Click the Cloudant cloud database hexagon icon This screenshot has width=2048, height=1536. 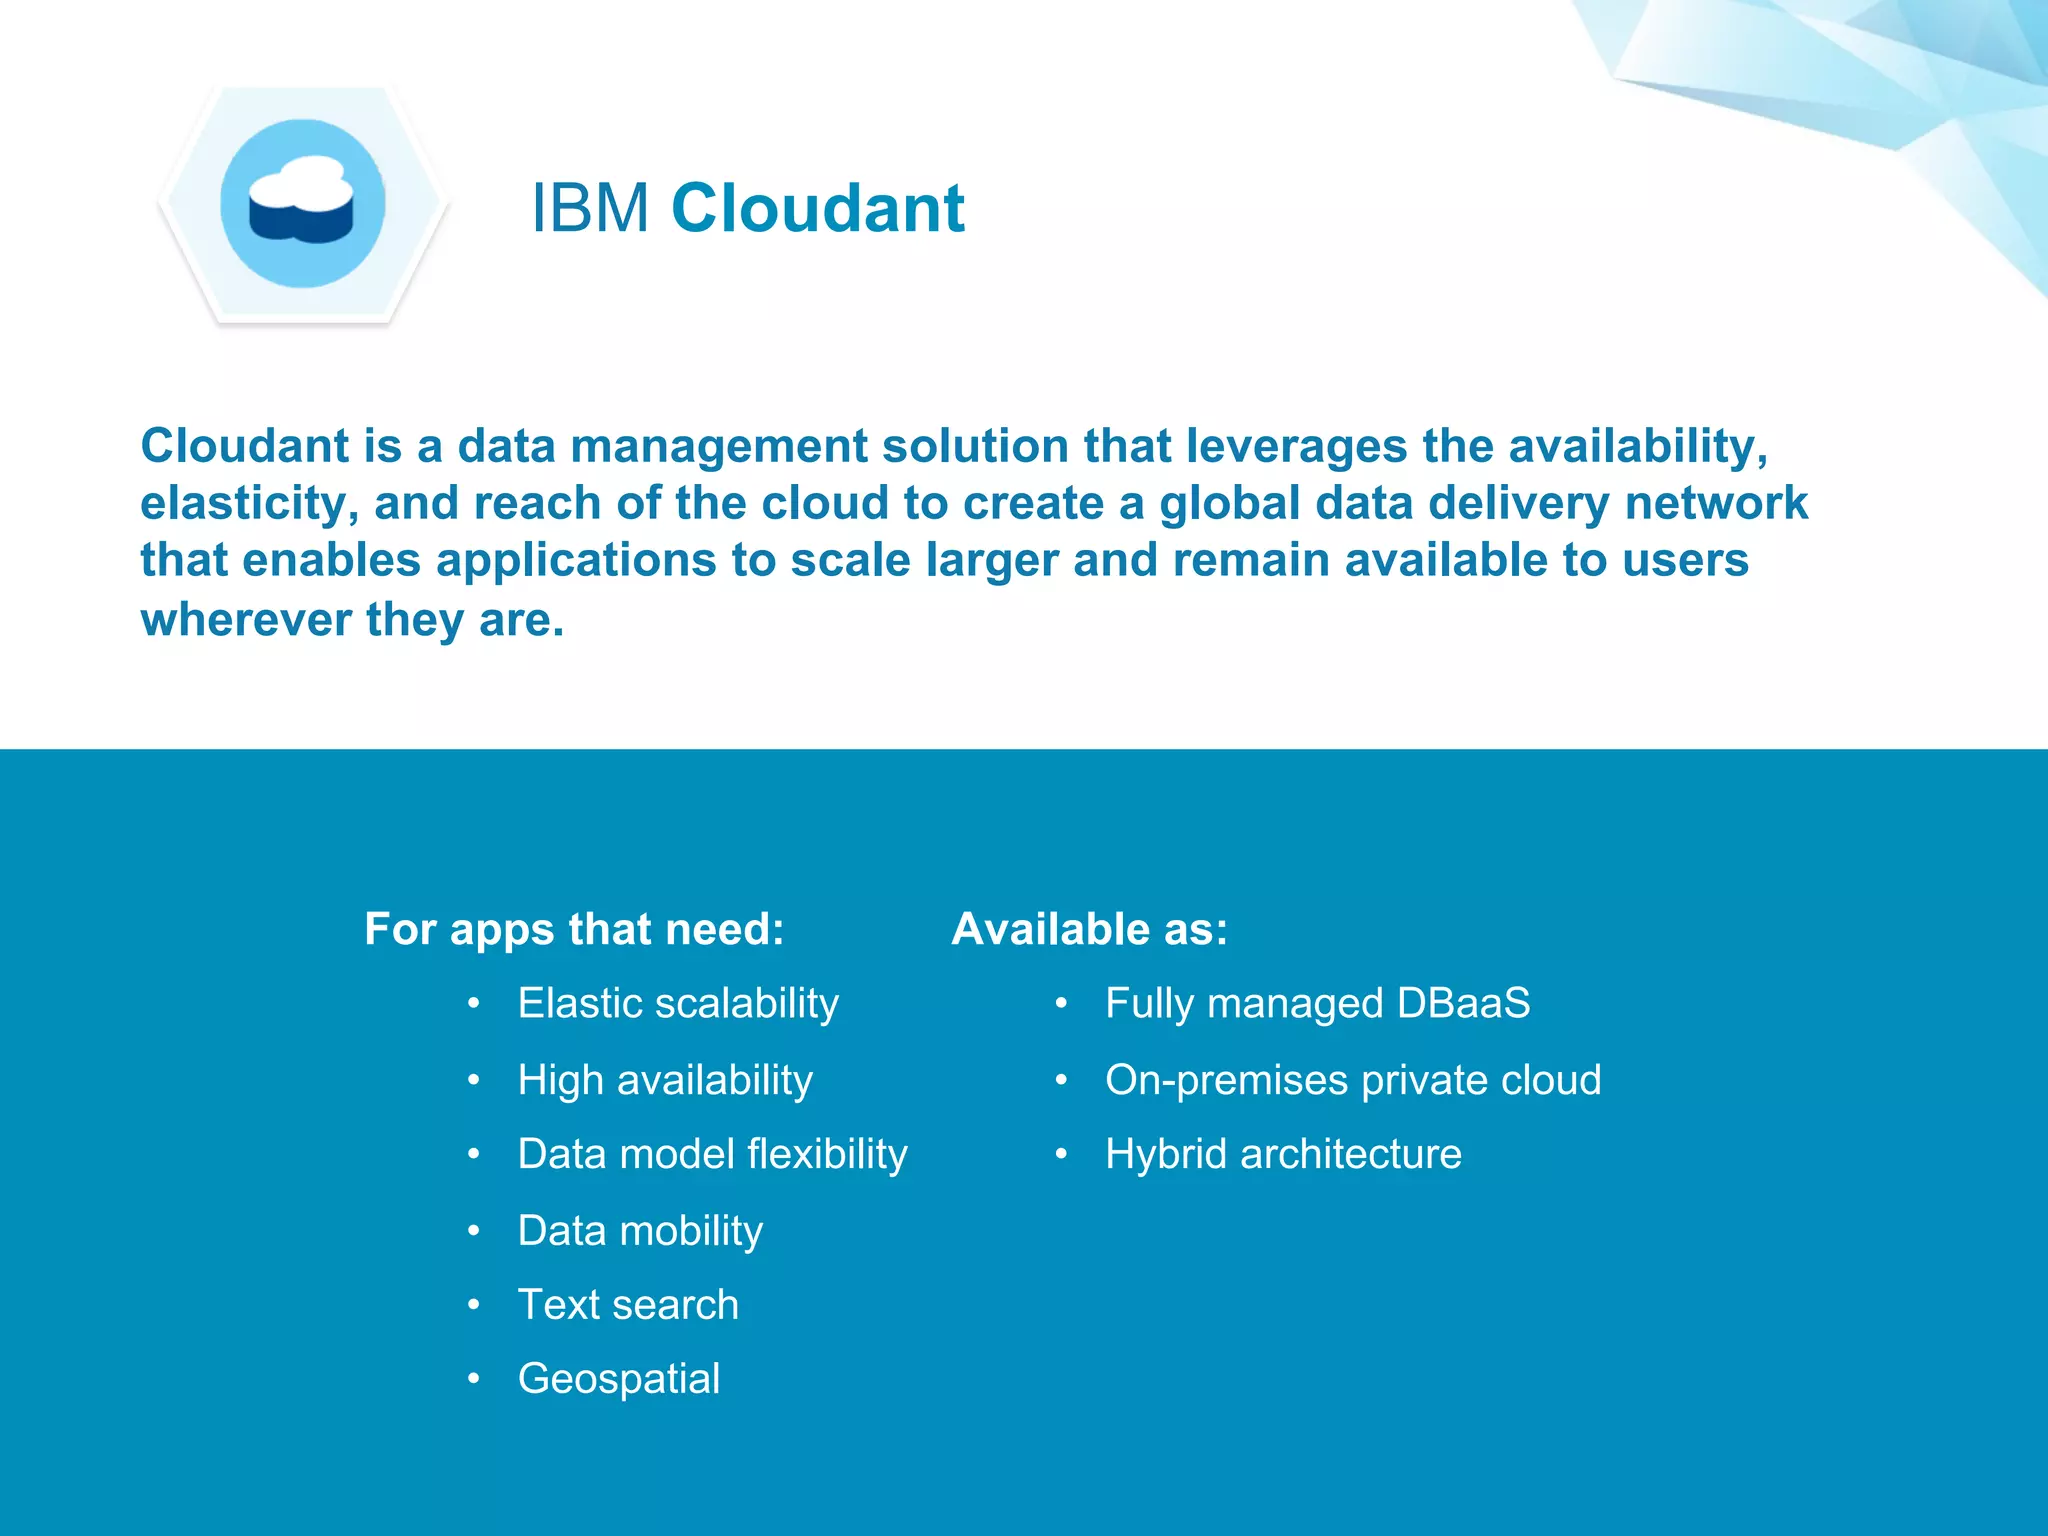[303, 204]
